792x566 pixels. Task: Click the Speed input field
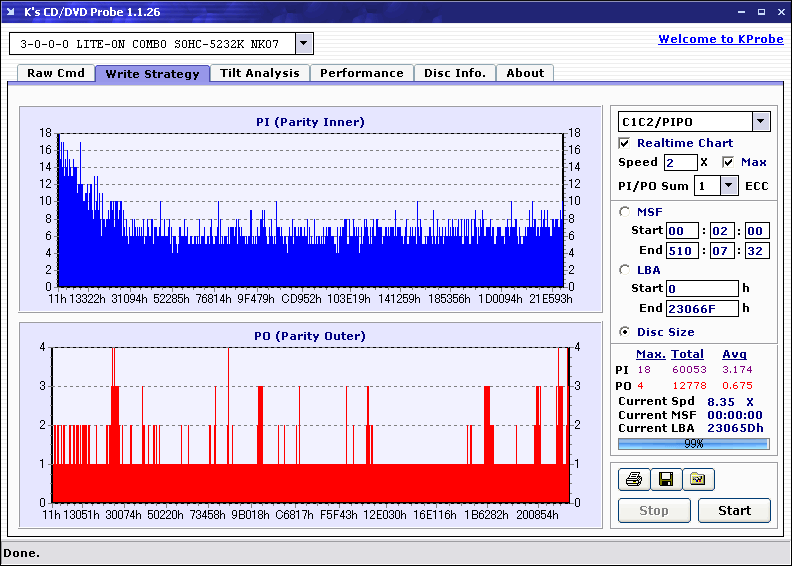pos(680,162)
